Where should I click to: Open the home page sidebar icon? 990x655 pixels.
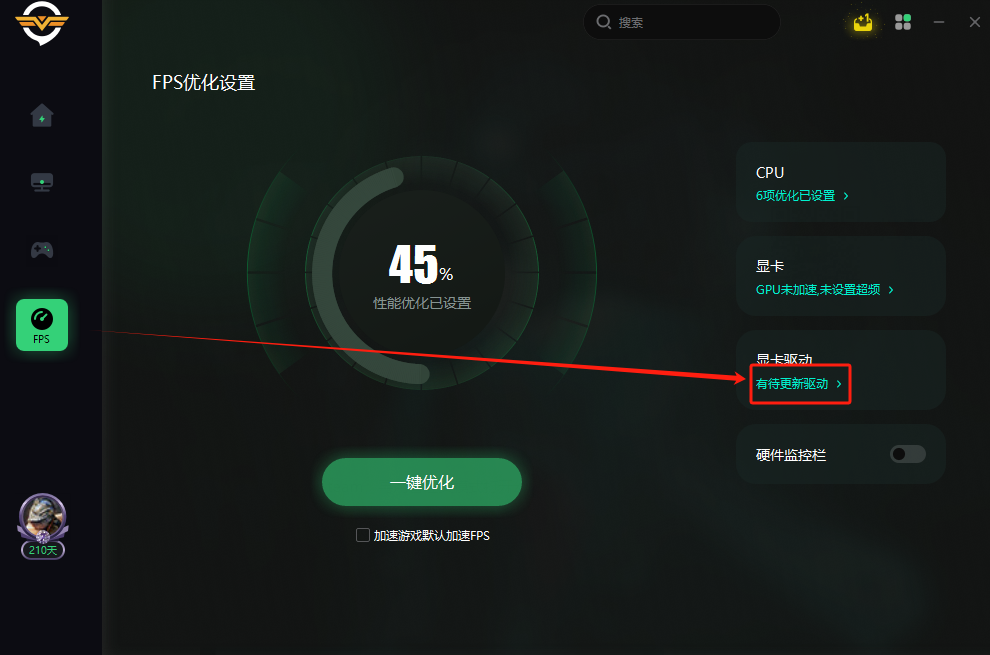click(42, 116)
